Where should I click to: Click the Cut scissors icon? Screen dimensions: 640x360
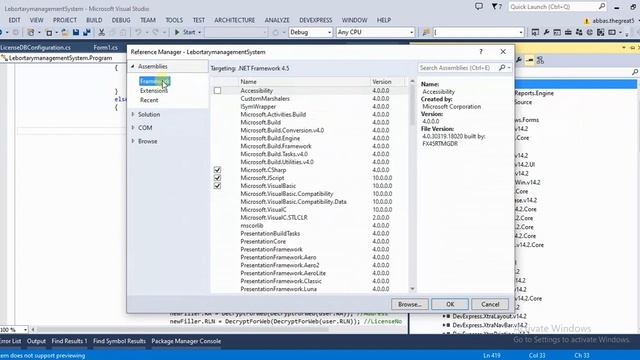pos(102,32)
